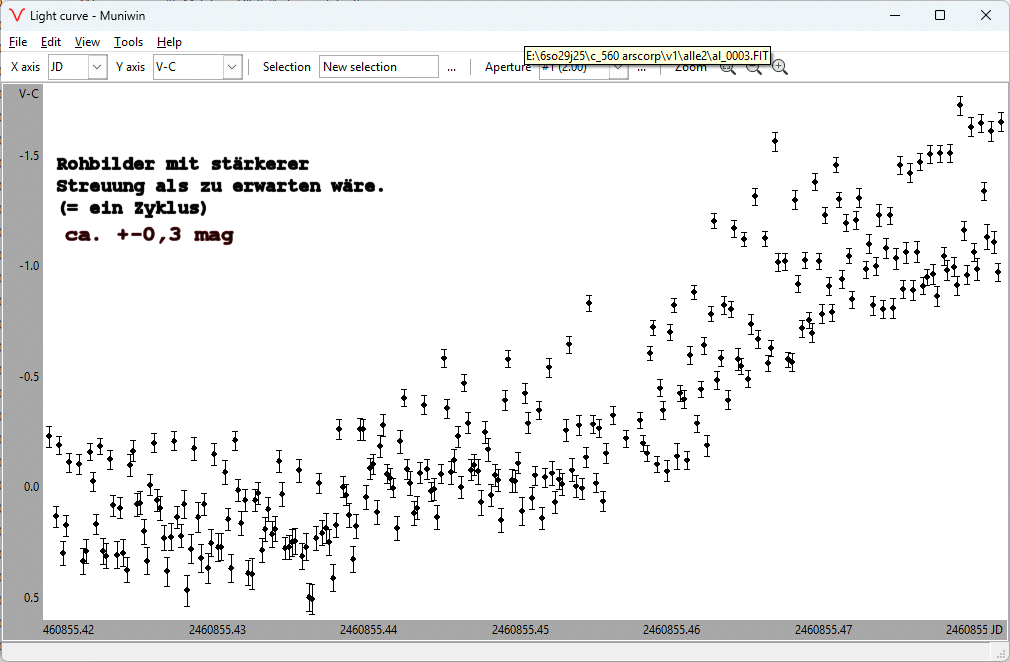1010x662 pixels.
Task: Open the Tools menu
Action: coord(128,42)
